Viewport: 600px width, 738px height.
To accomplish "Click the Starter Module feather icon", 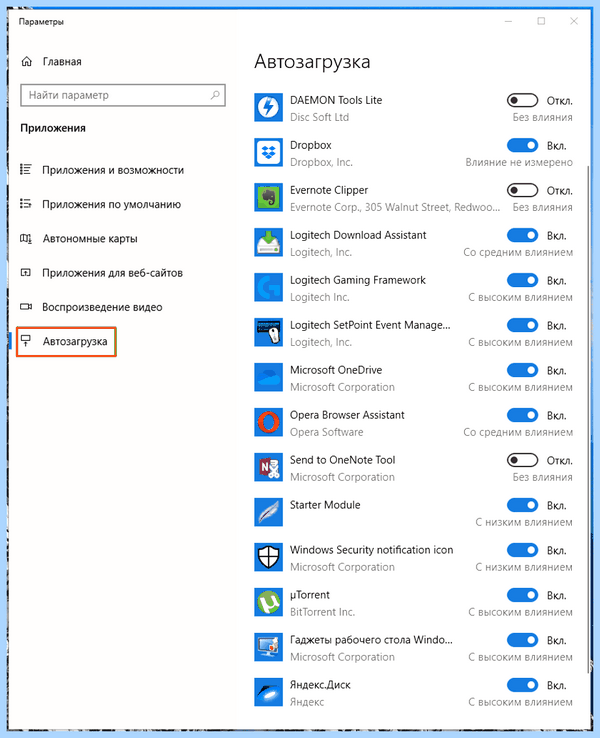I will tap(268, 512).
